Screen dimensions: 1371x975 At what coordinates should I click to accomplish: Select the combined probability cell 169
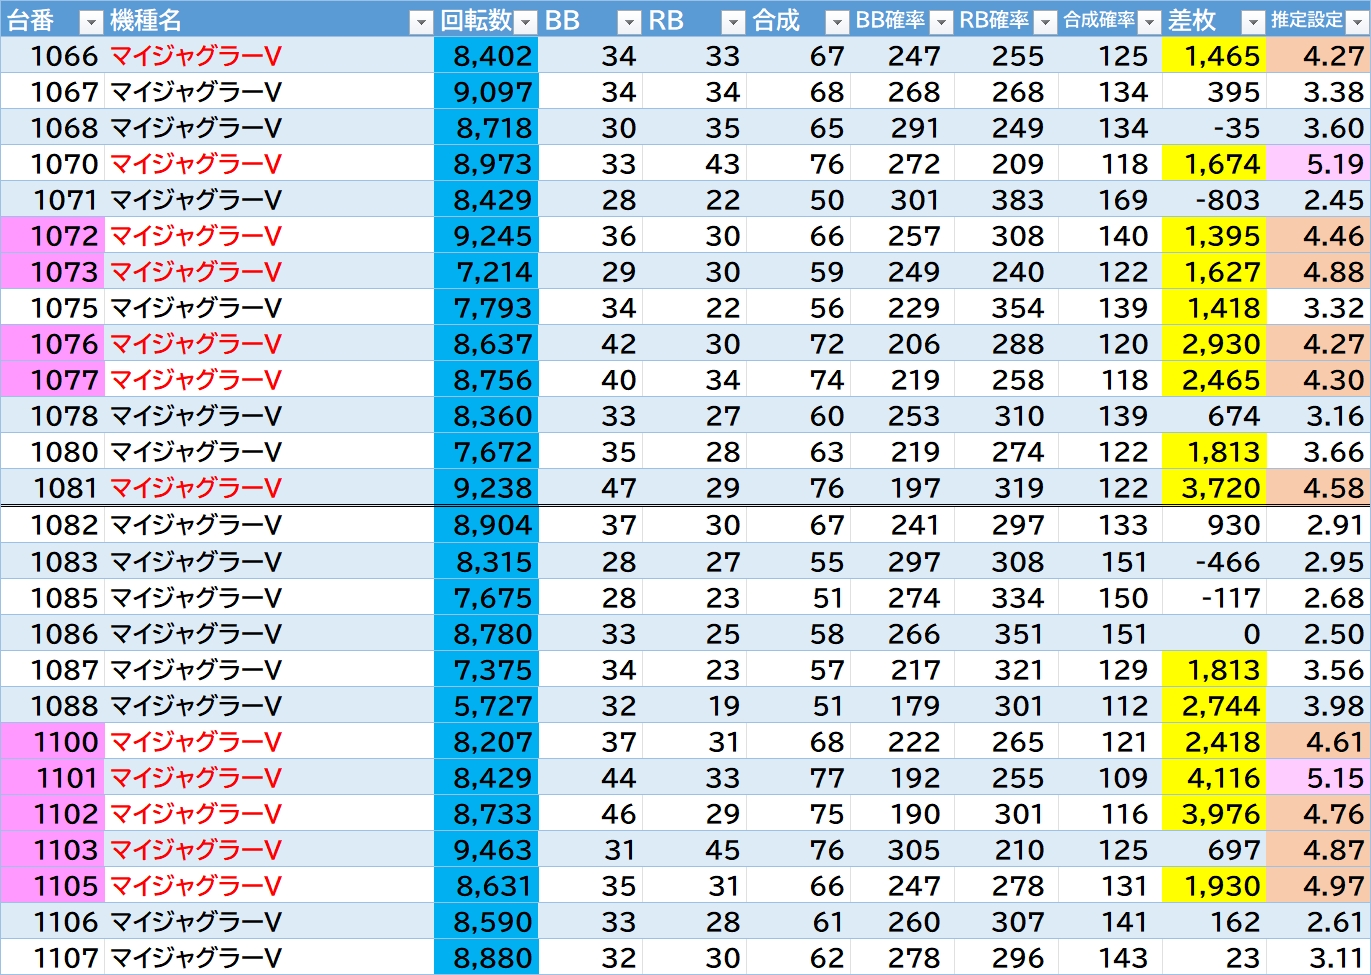[x=1110, y=200]
